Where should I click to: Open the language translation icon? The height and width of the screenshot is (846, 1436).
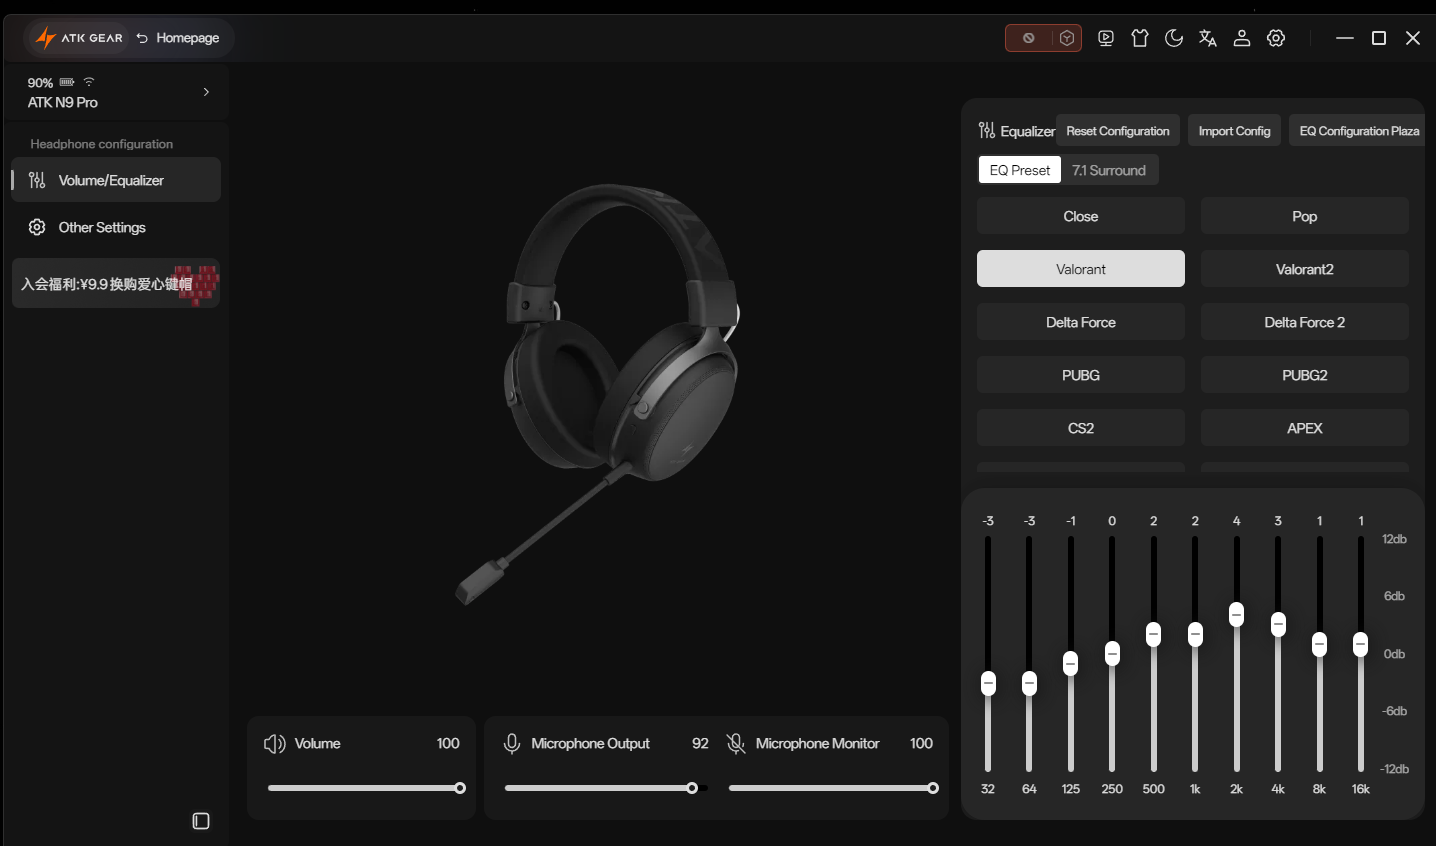click(x=1208, y=38)
